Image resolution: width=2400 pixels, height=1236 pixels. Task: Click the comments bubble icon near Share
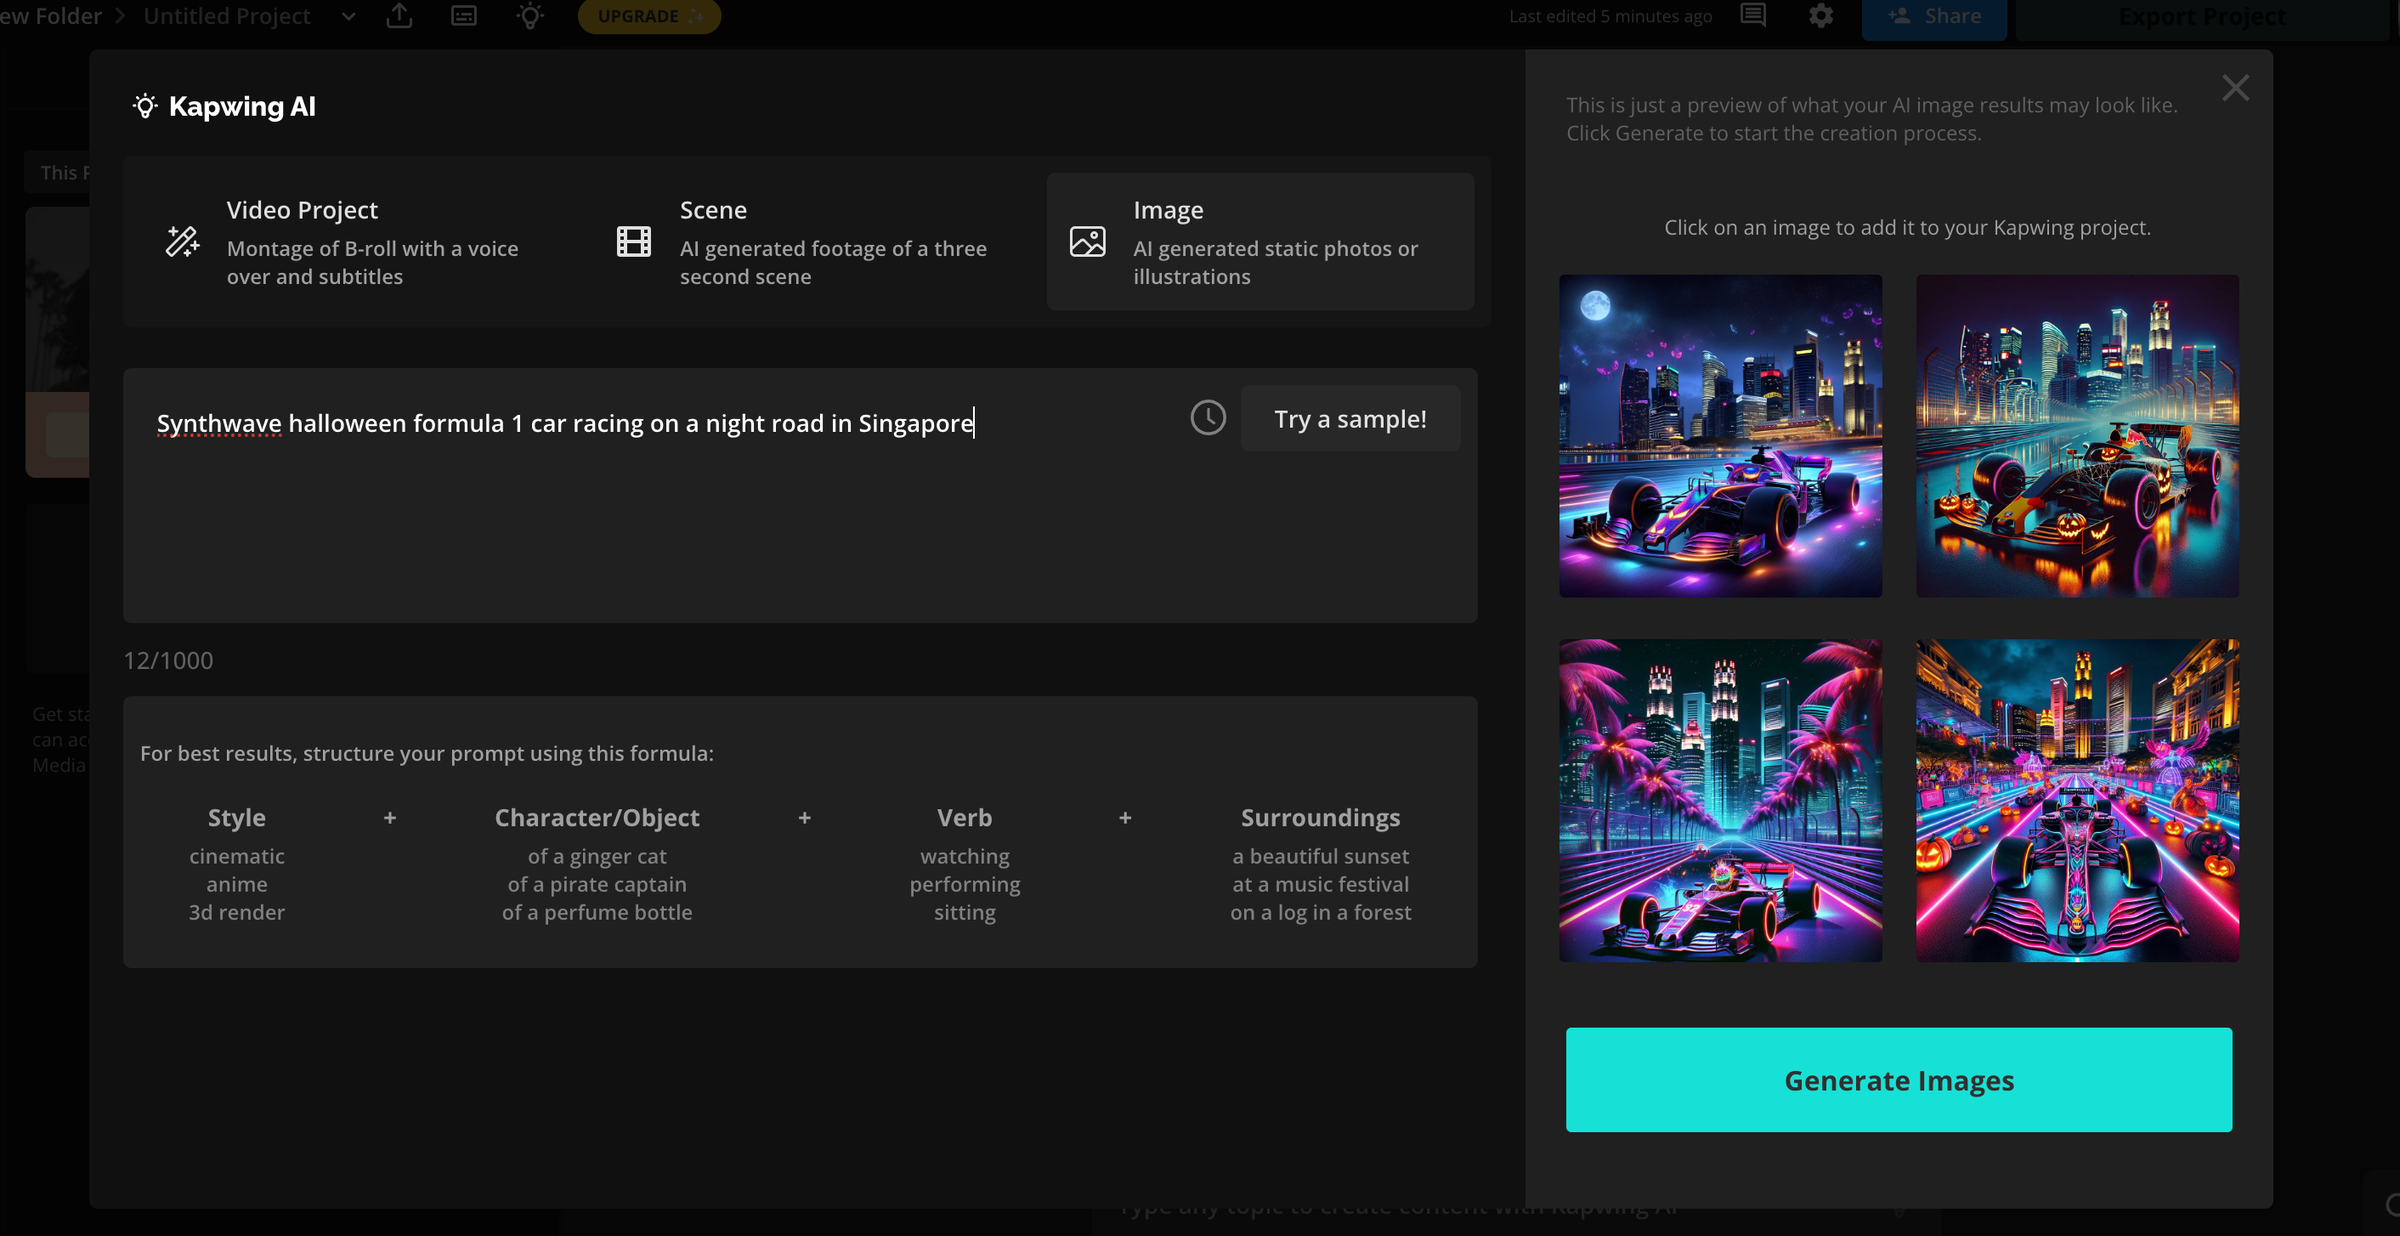[x=1752, y=15]
